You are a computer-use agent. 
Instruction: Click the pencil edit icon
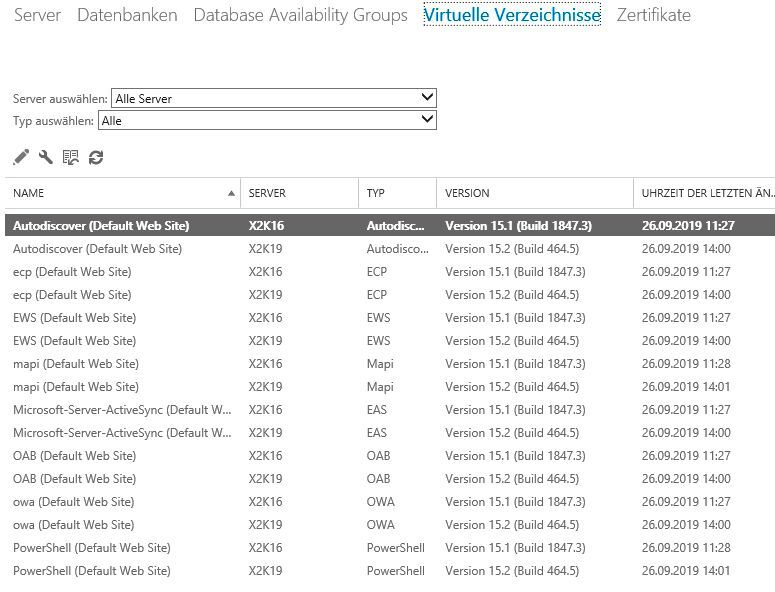21,157
